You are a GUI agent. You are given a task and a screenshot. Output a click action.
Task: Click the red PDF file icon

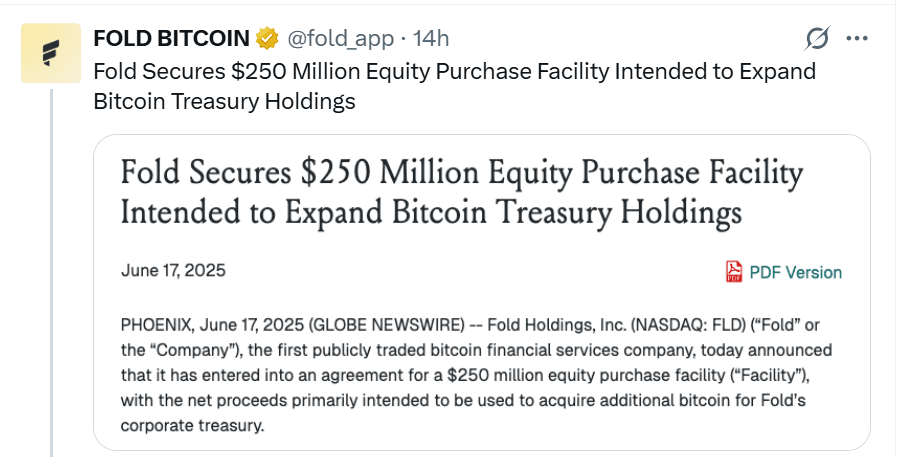pos(734,272)
